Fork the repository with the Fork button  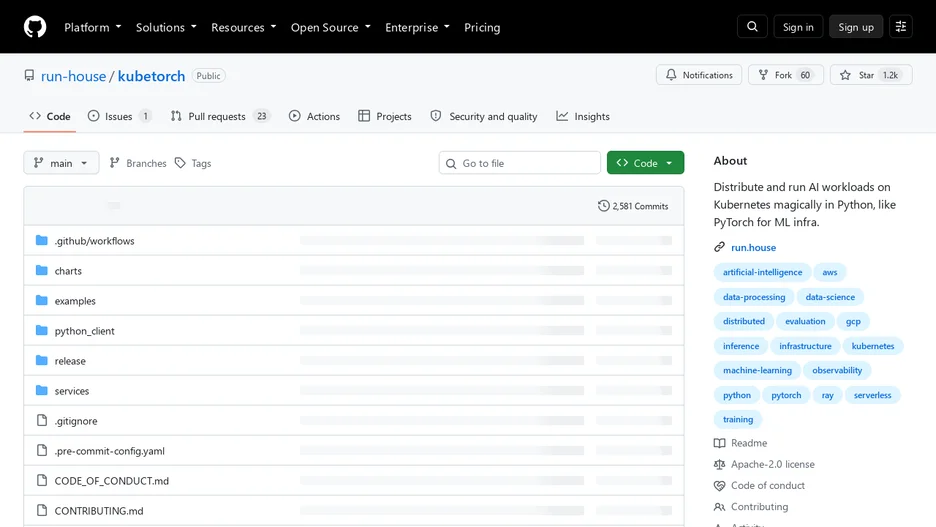point(786,75)
